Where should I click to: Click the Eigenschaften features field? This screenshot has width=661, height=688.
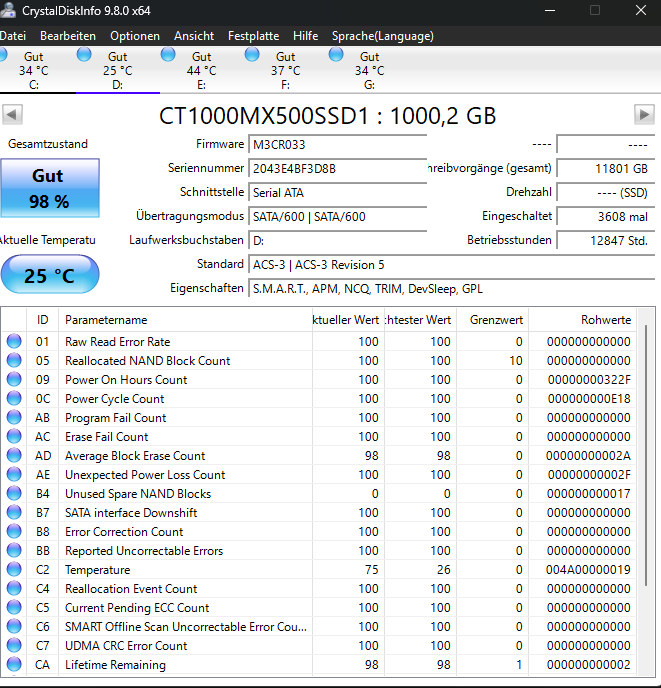click(452, 289)
